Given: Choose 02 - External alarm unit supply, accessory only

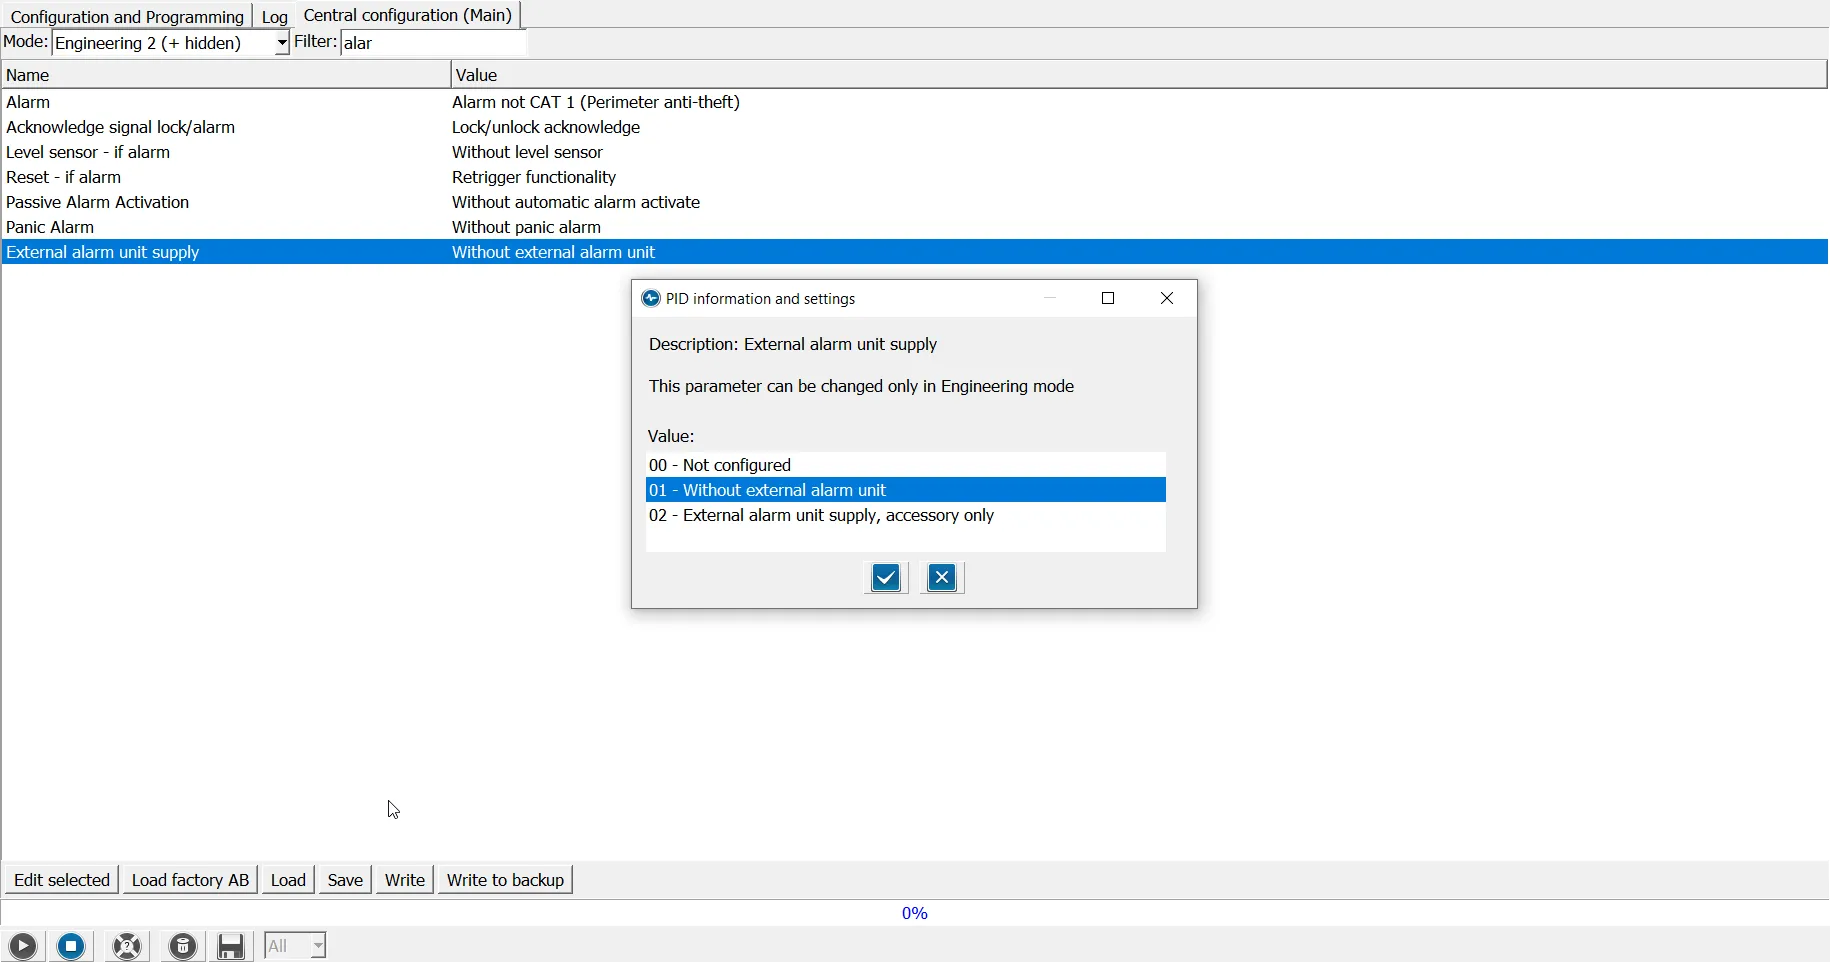Looking at the screenshot, I should 821,516.
